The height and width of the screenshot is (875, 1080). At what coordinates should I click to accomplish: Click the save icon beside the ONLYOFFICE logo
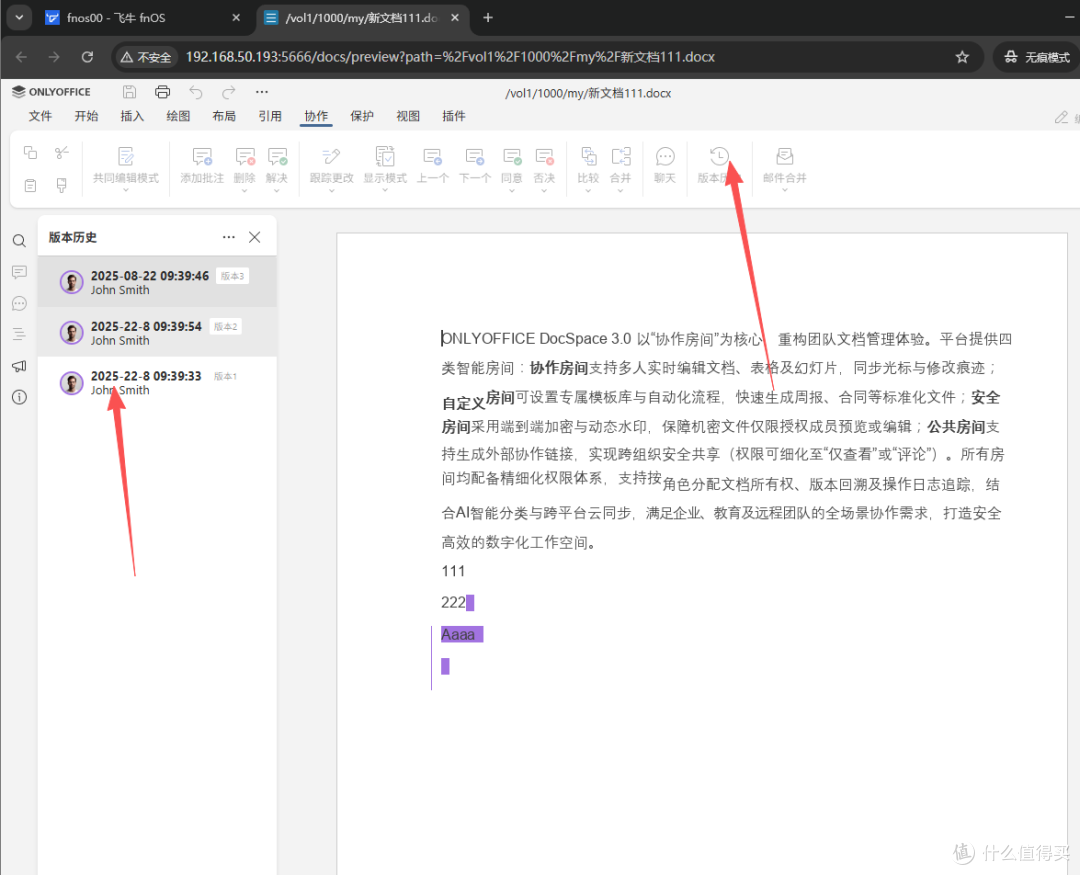pyautogui.click(x=129, y=92)
